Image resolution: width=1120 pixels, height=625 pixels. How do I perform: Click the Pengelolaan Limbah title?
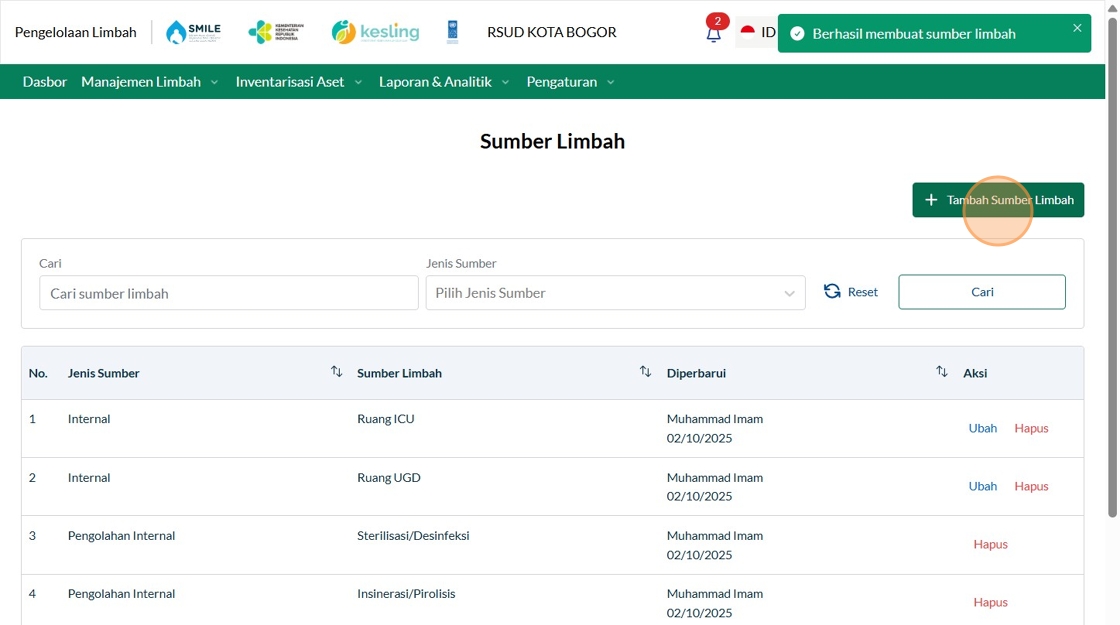pyautogui.click(x=75, y=32)
